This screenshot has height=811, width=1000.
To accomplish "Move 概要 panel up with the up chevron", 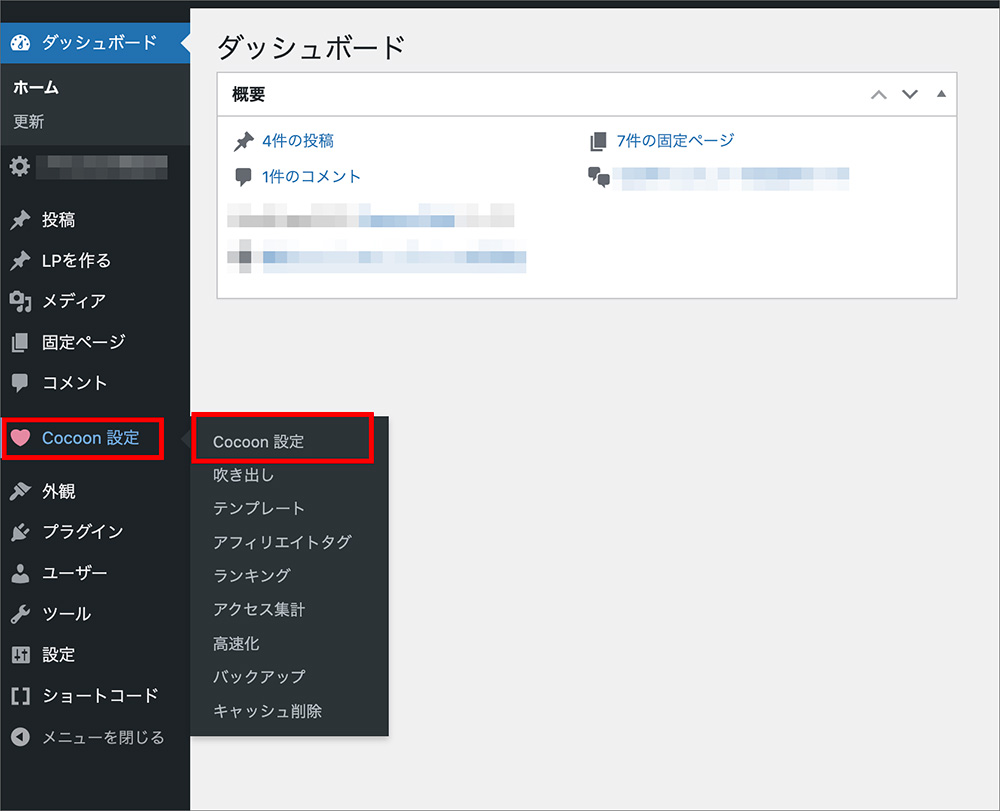I will [x=879, y=94].
